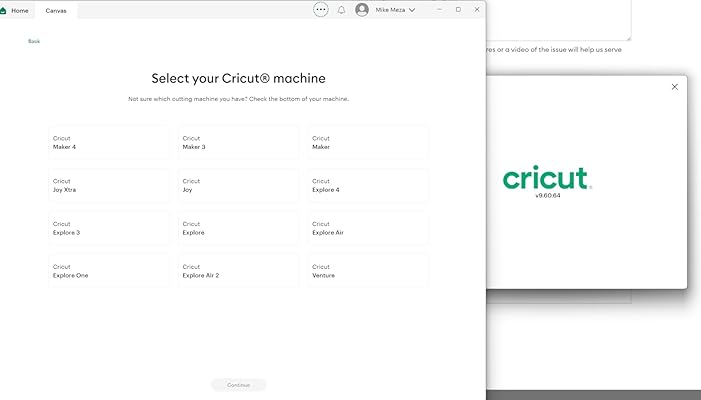Switch to the Canvas tab
Screen dimensions: 701x400
tap(56, 10)
